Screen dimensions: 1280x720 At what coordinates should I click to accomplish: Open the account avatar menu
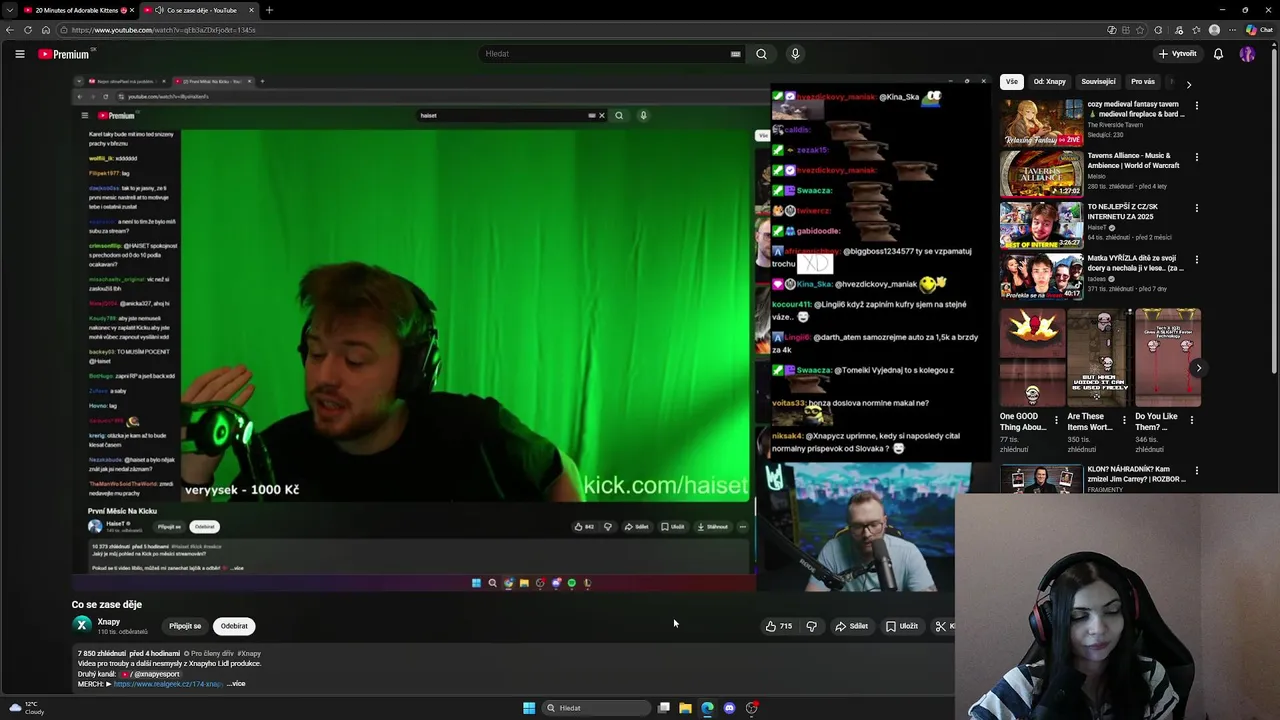click(1247, 54)
